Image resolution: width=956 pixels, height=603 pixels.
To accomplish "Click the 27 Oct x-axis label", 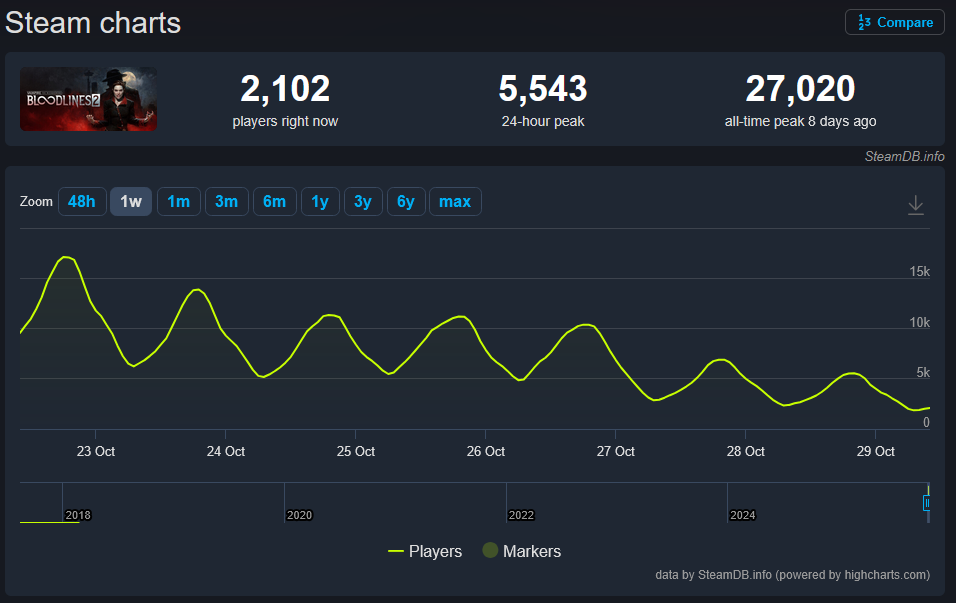I will click(x=615, y=452).
